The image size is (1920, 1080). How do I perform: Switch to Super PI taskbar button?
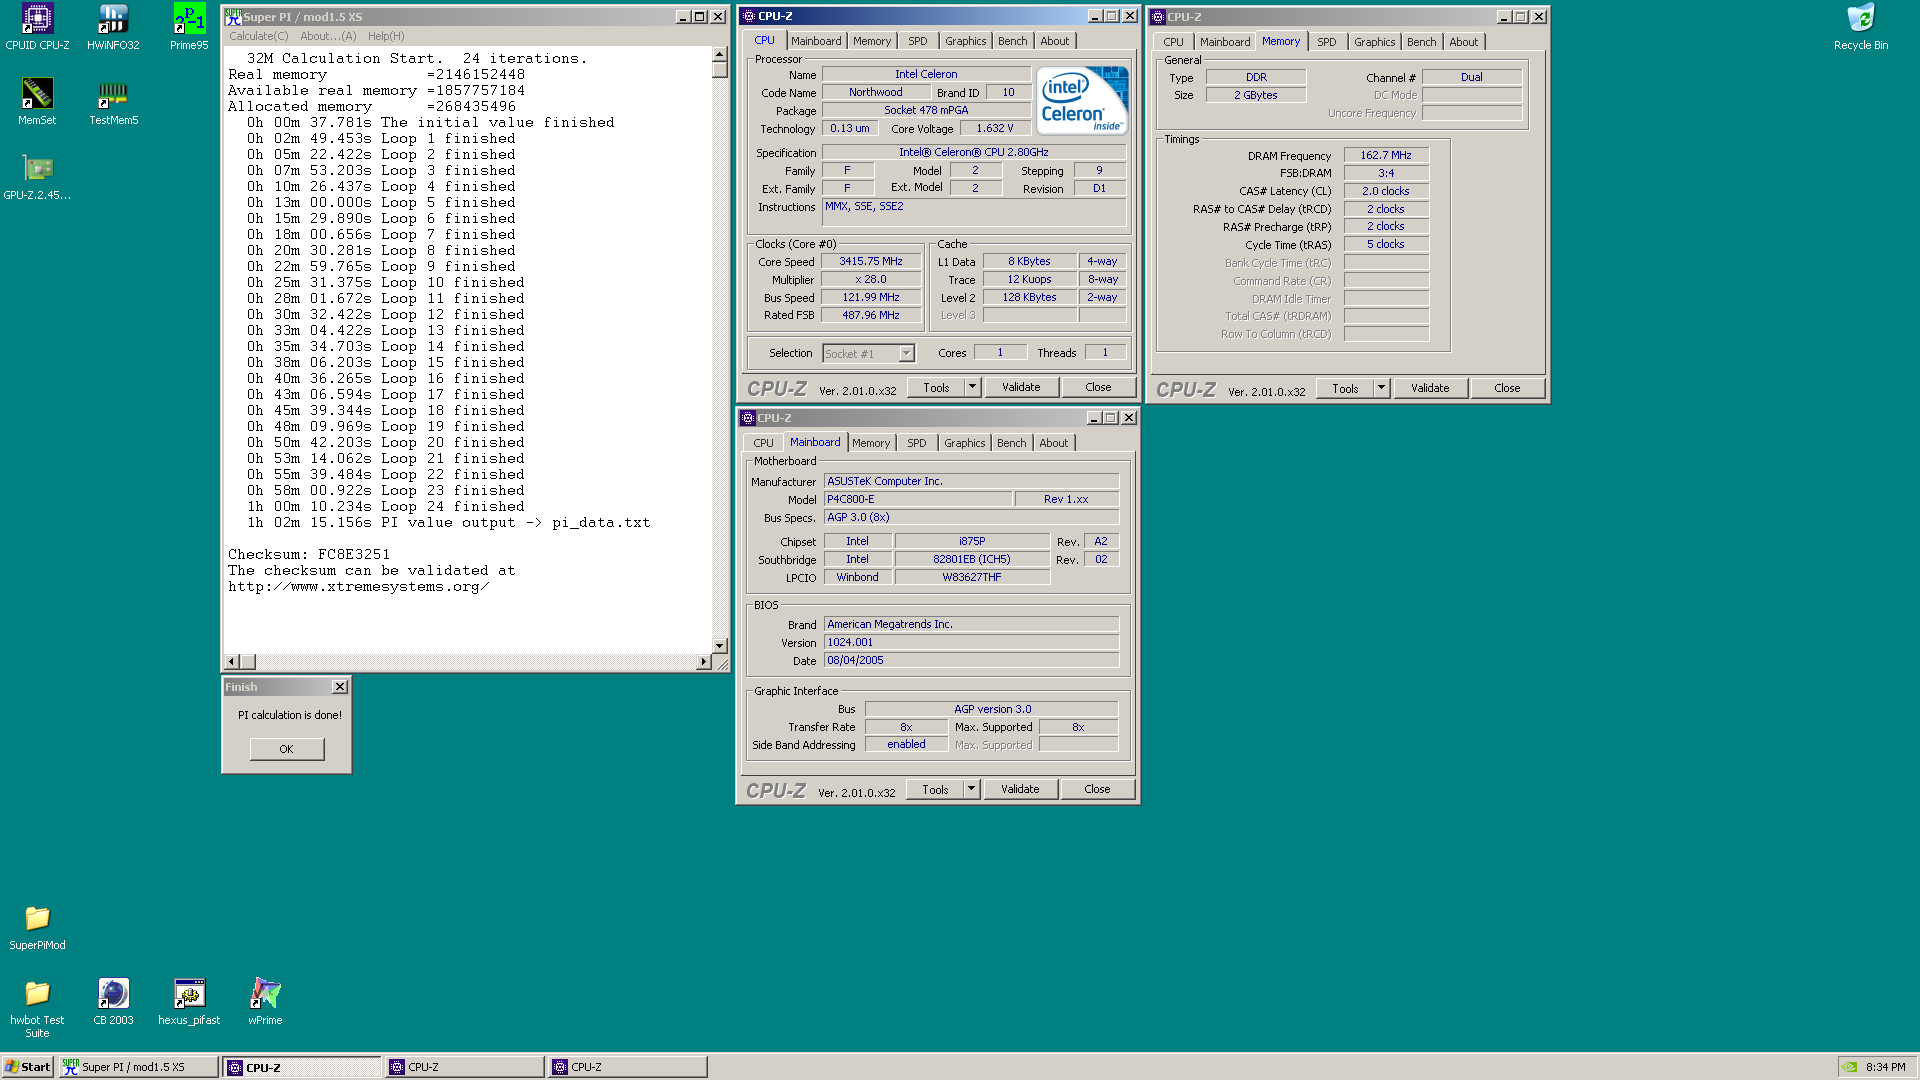138,1067
